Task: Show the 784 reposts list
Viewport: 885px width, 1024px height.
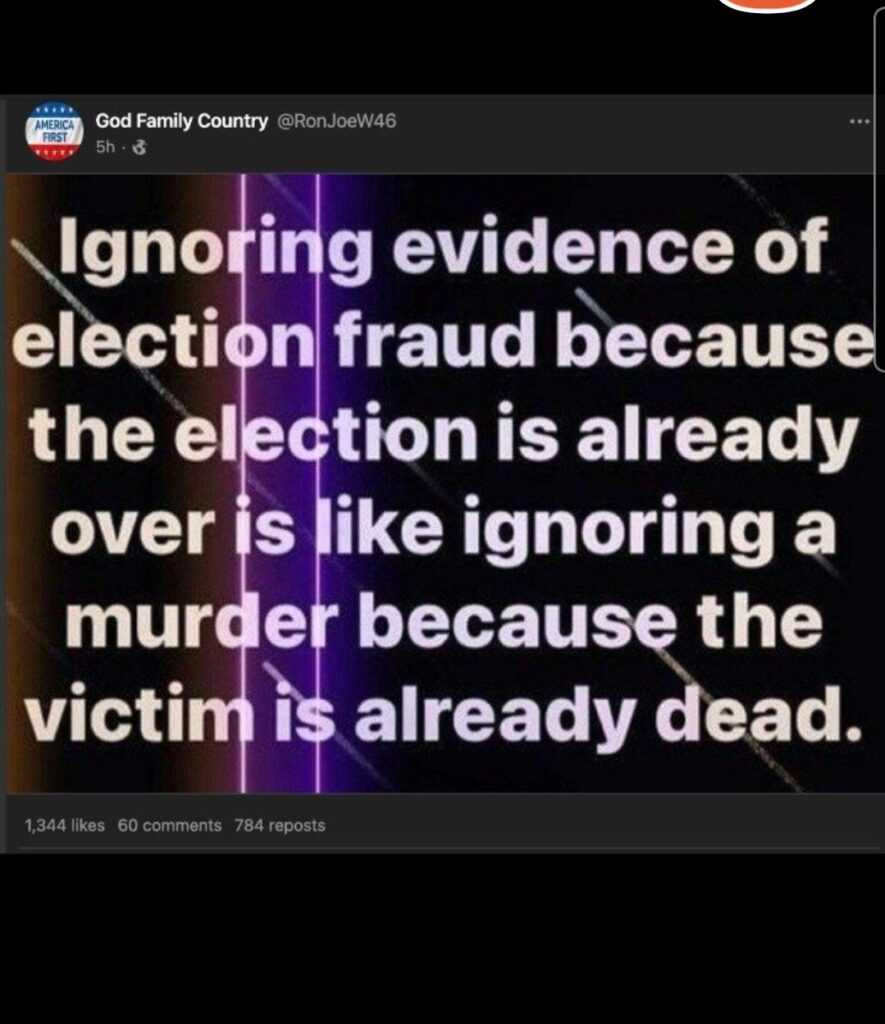Action: tap(280, 825)
